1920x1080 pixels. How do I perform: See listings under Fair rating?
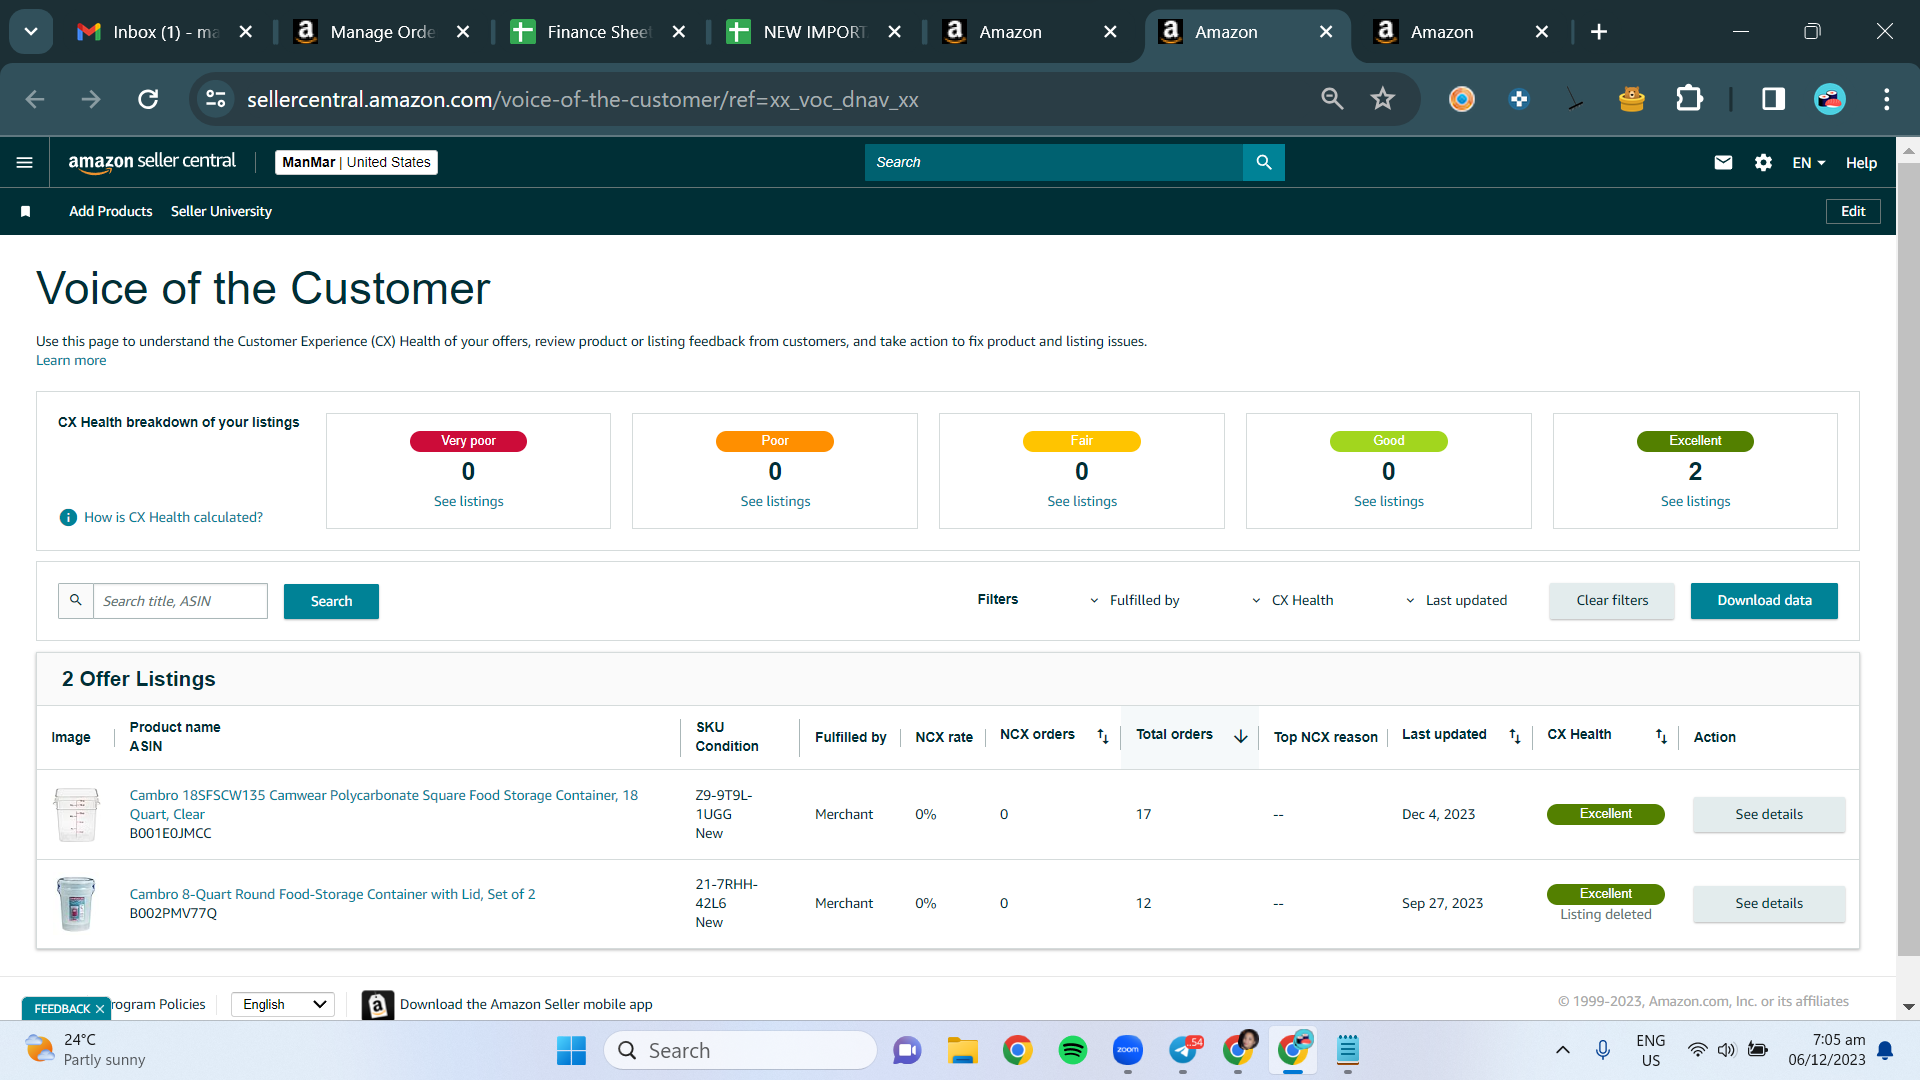point(1082,501)
